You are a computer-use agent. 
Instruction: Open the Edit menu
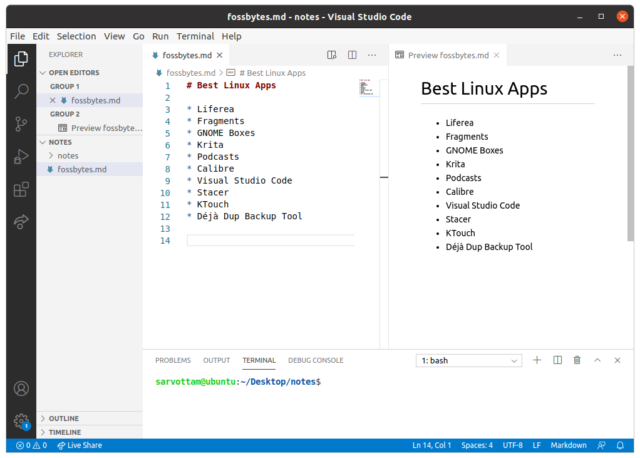tap(41, 36)
